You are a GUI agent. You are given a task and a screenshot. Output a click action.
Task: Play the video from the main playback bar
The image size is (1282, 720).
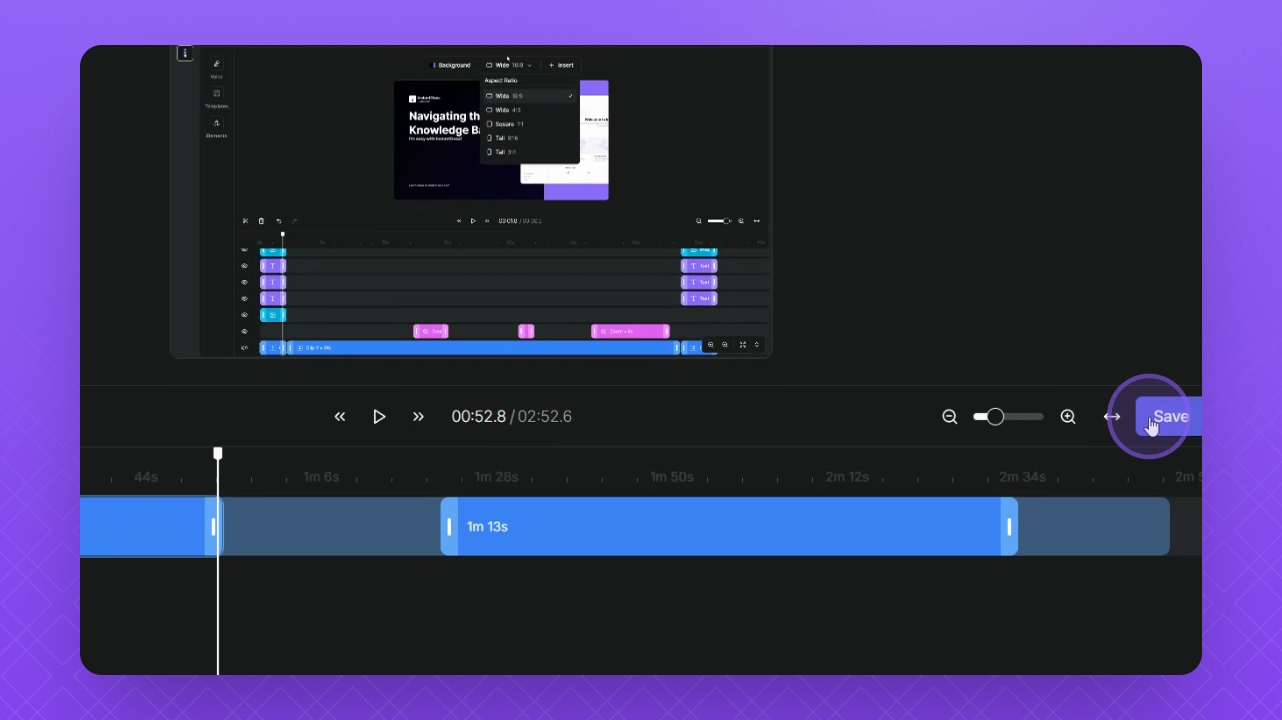(379, 417)
